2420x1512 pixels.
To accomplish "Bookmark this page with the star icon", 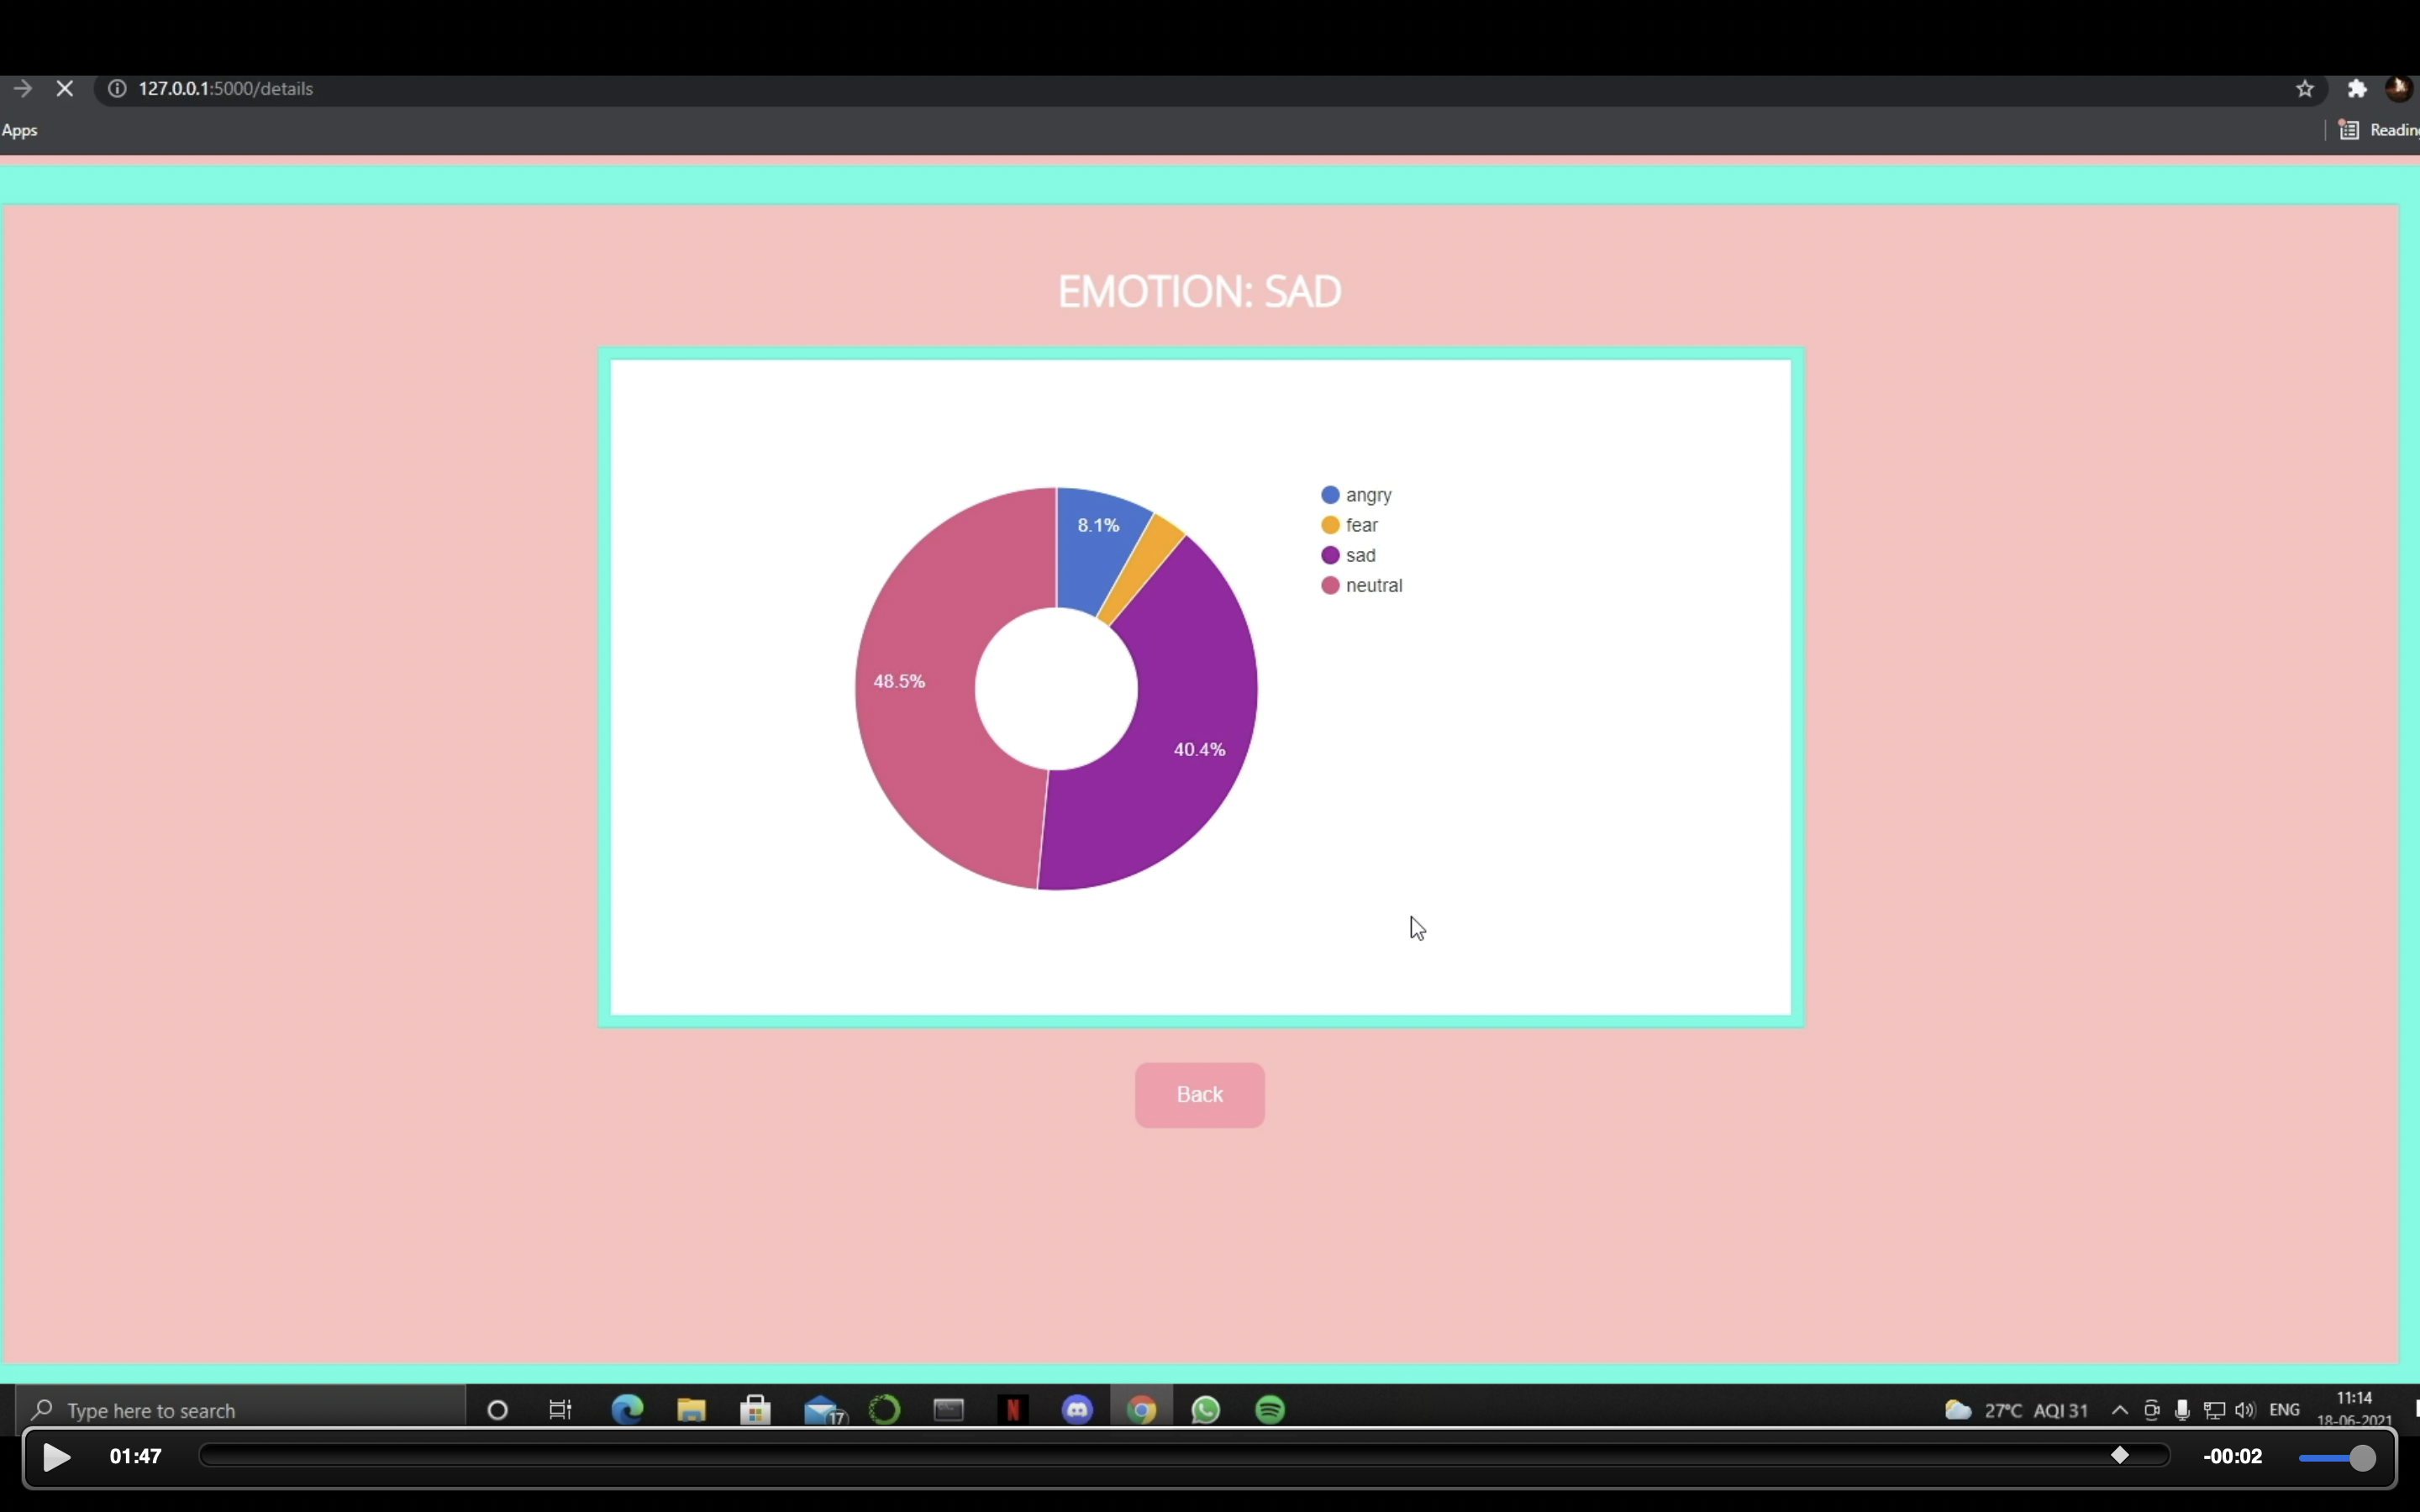I will (x=2305, y=88).
